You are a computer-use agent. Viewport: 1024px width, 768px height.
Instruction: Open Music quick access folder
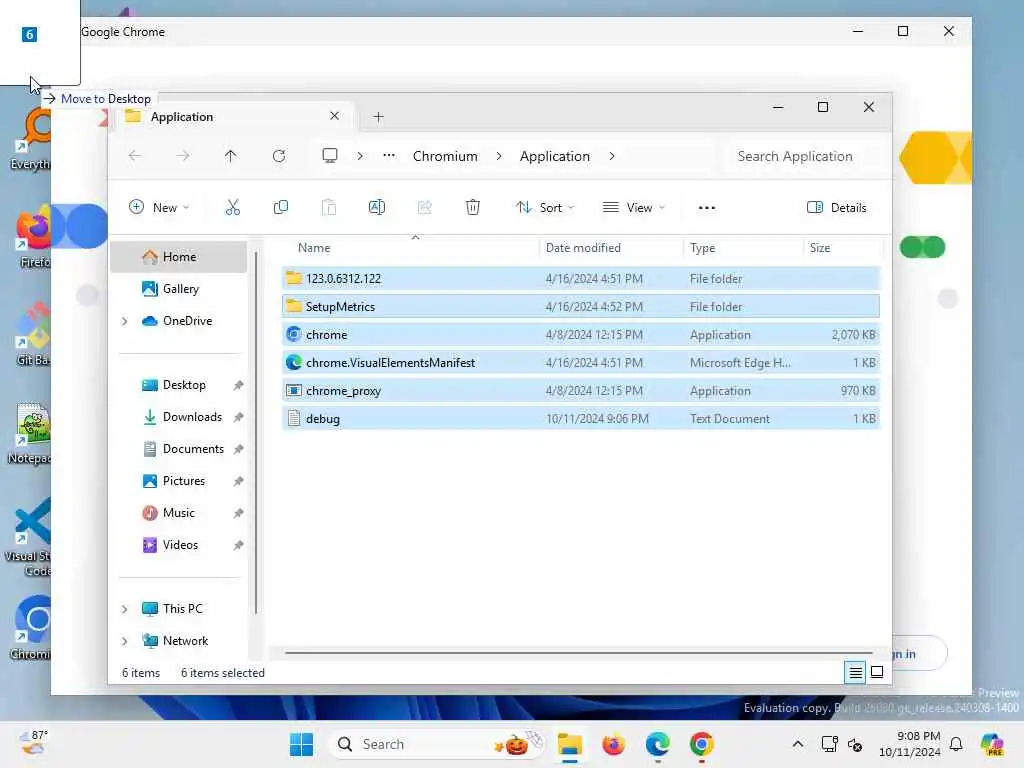click(179, 513)
